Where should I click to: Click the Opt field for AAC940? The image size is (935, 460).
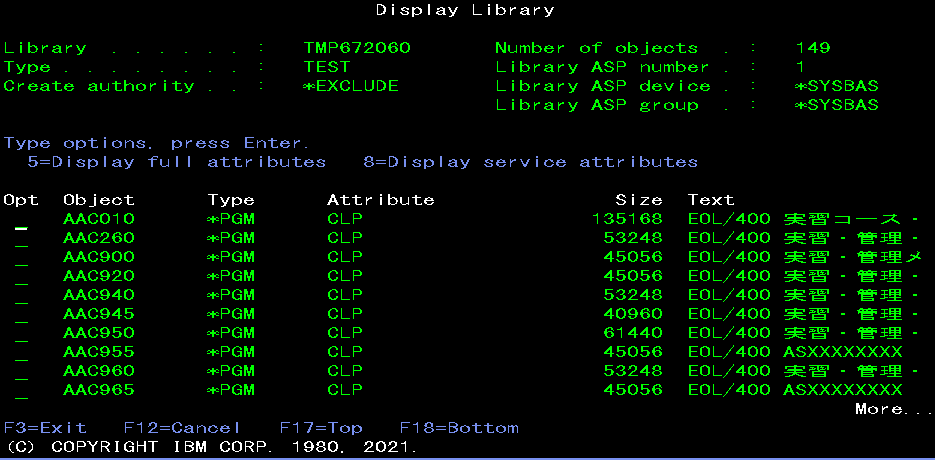[x=21, y=296]
